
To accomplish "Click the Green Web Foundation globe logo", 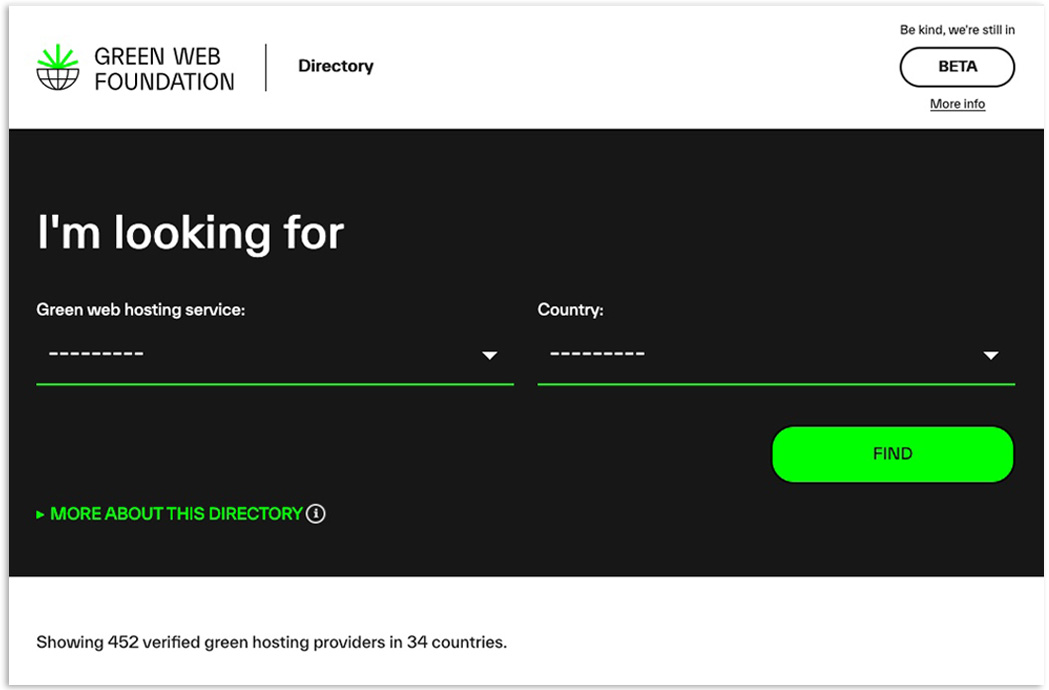I will coord(58,67).
